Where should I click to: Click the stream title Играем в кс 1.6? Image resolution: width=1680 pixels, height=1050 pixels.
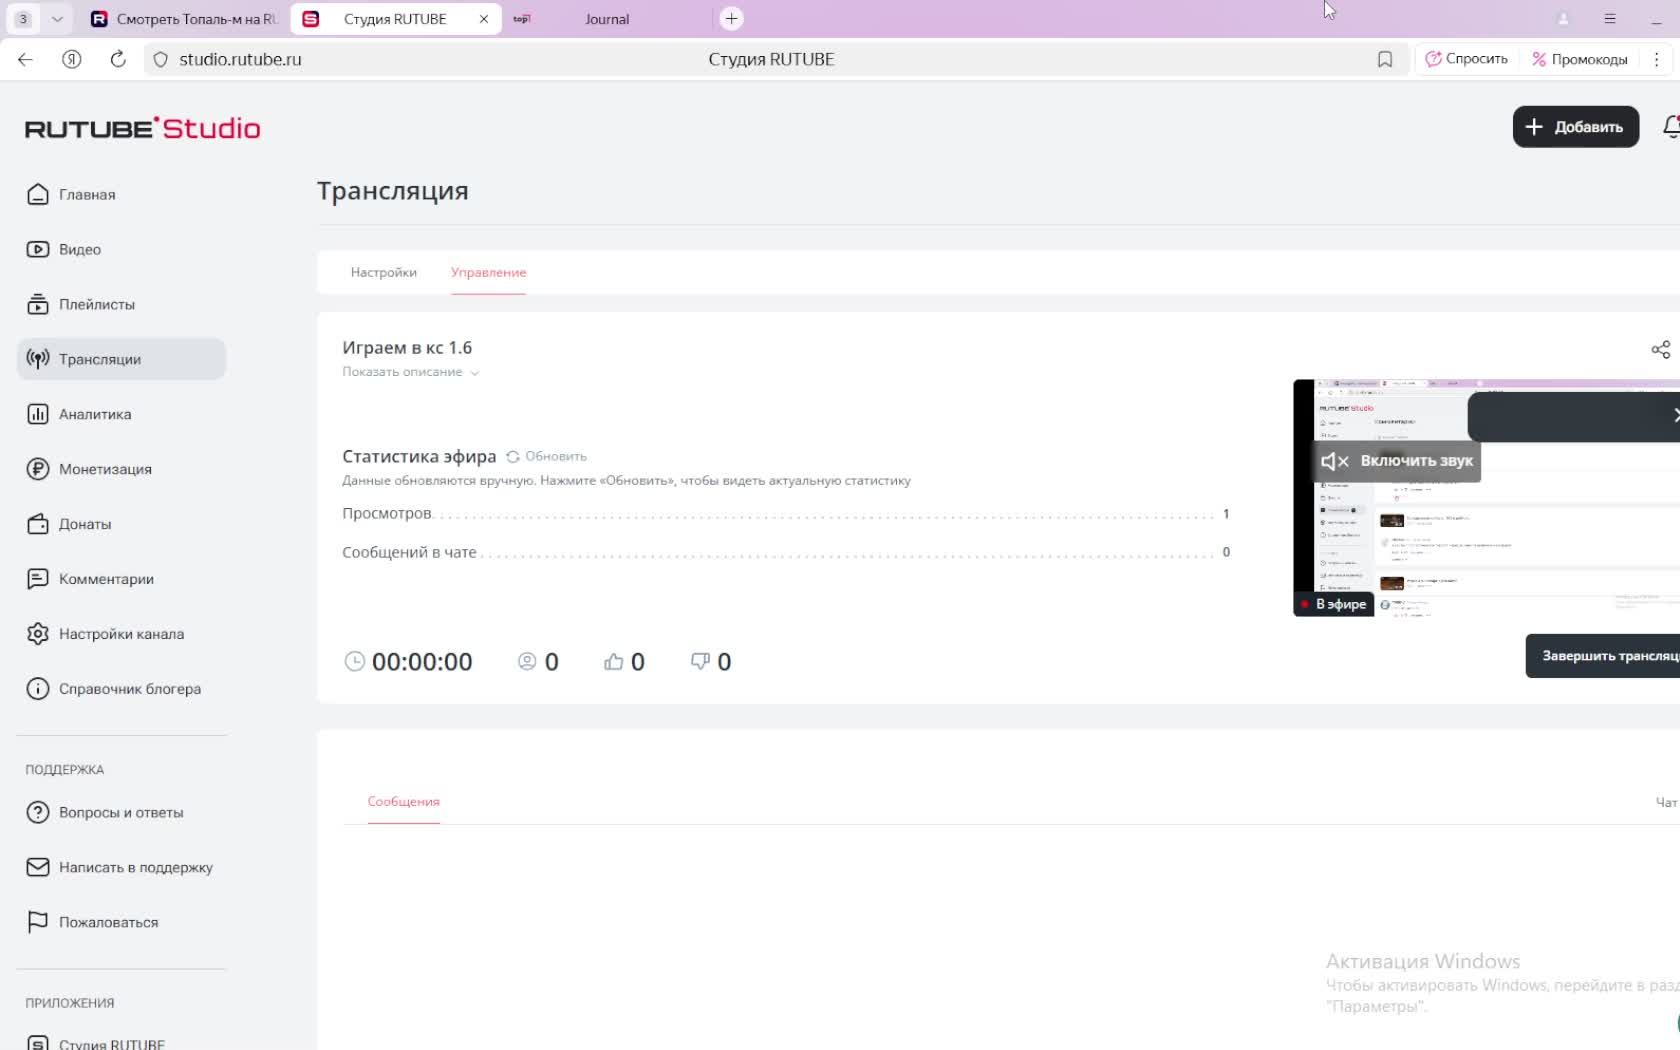coord(407,347)
